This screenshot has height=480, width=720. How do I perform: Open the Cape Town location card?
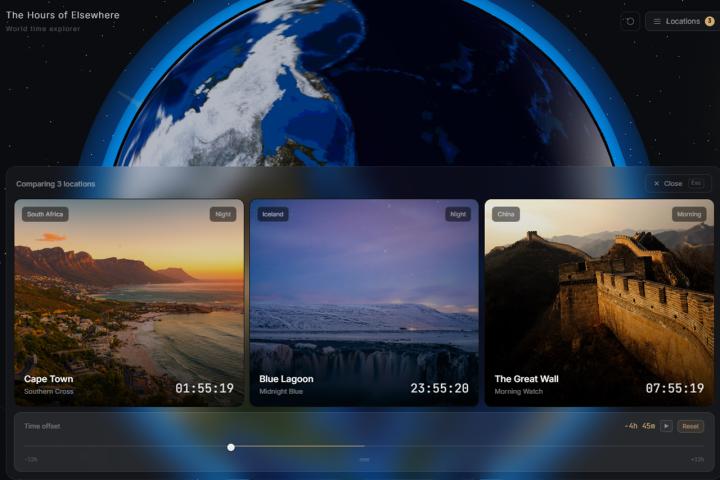pyautogui.click(x=129, y=303)
